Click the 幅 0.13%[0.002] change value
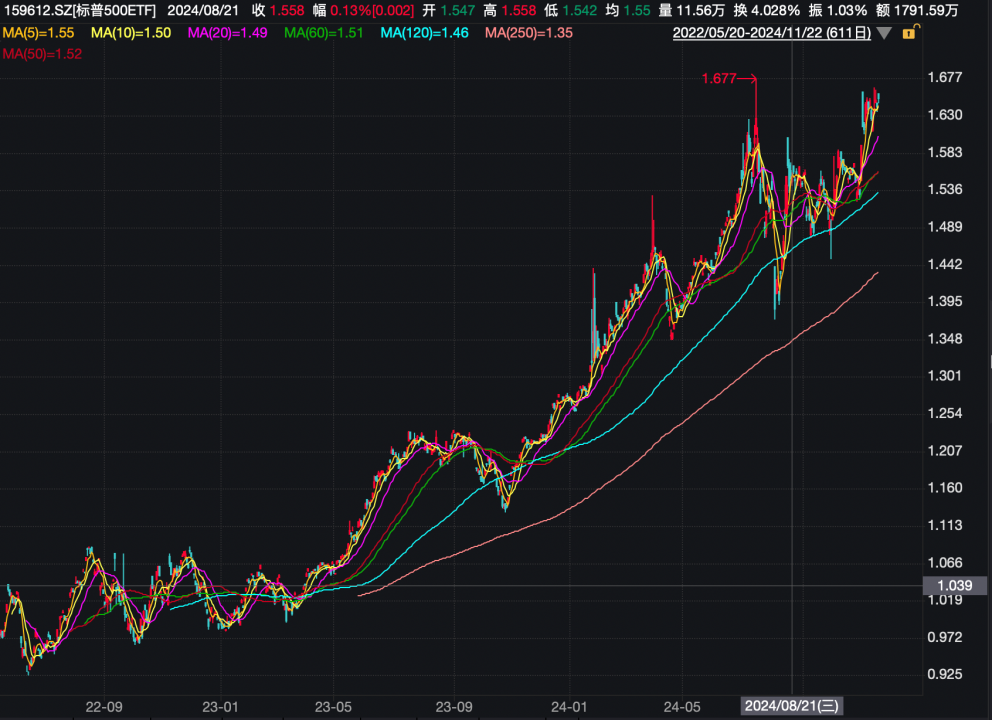 point(363,11)
